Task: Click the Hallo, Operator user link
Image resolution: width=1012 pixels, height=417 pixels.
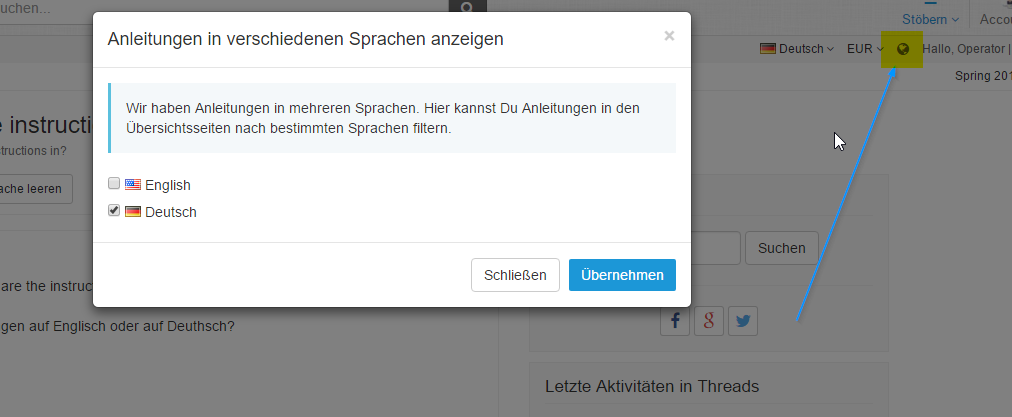Action: point(963,49)
